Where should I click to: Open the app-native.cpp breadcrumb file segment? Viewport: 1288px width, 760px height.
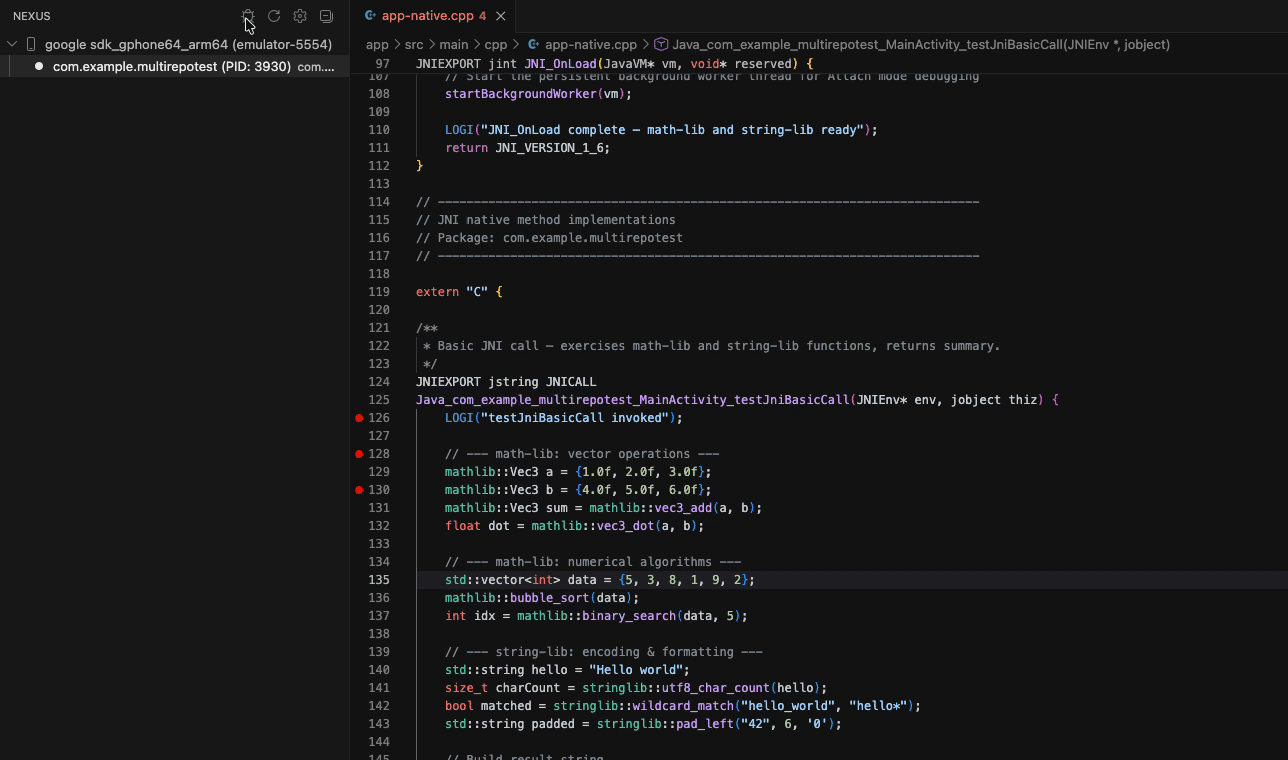pyautogui.click(x=591, y=45)
